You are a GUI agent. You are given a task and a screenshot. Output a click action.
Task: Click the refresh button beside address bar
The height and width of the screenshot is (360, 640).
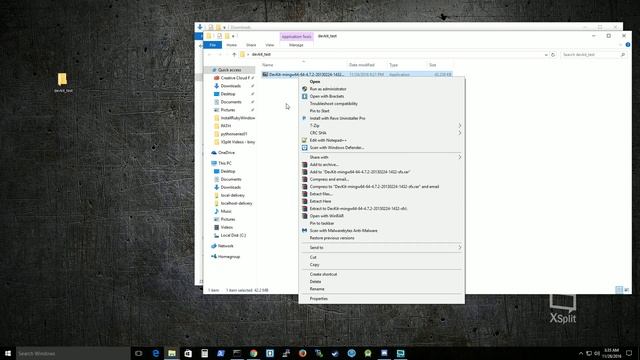pos(553,55)
